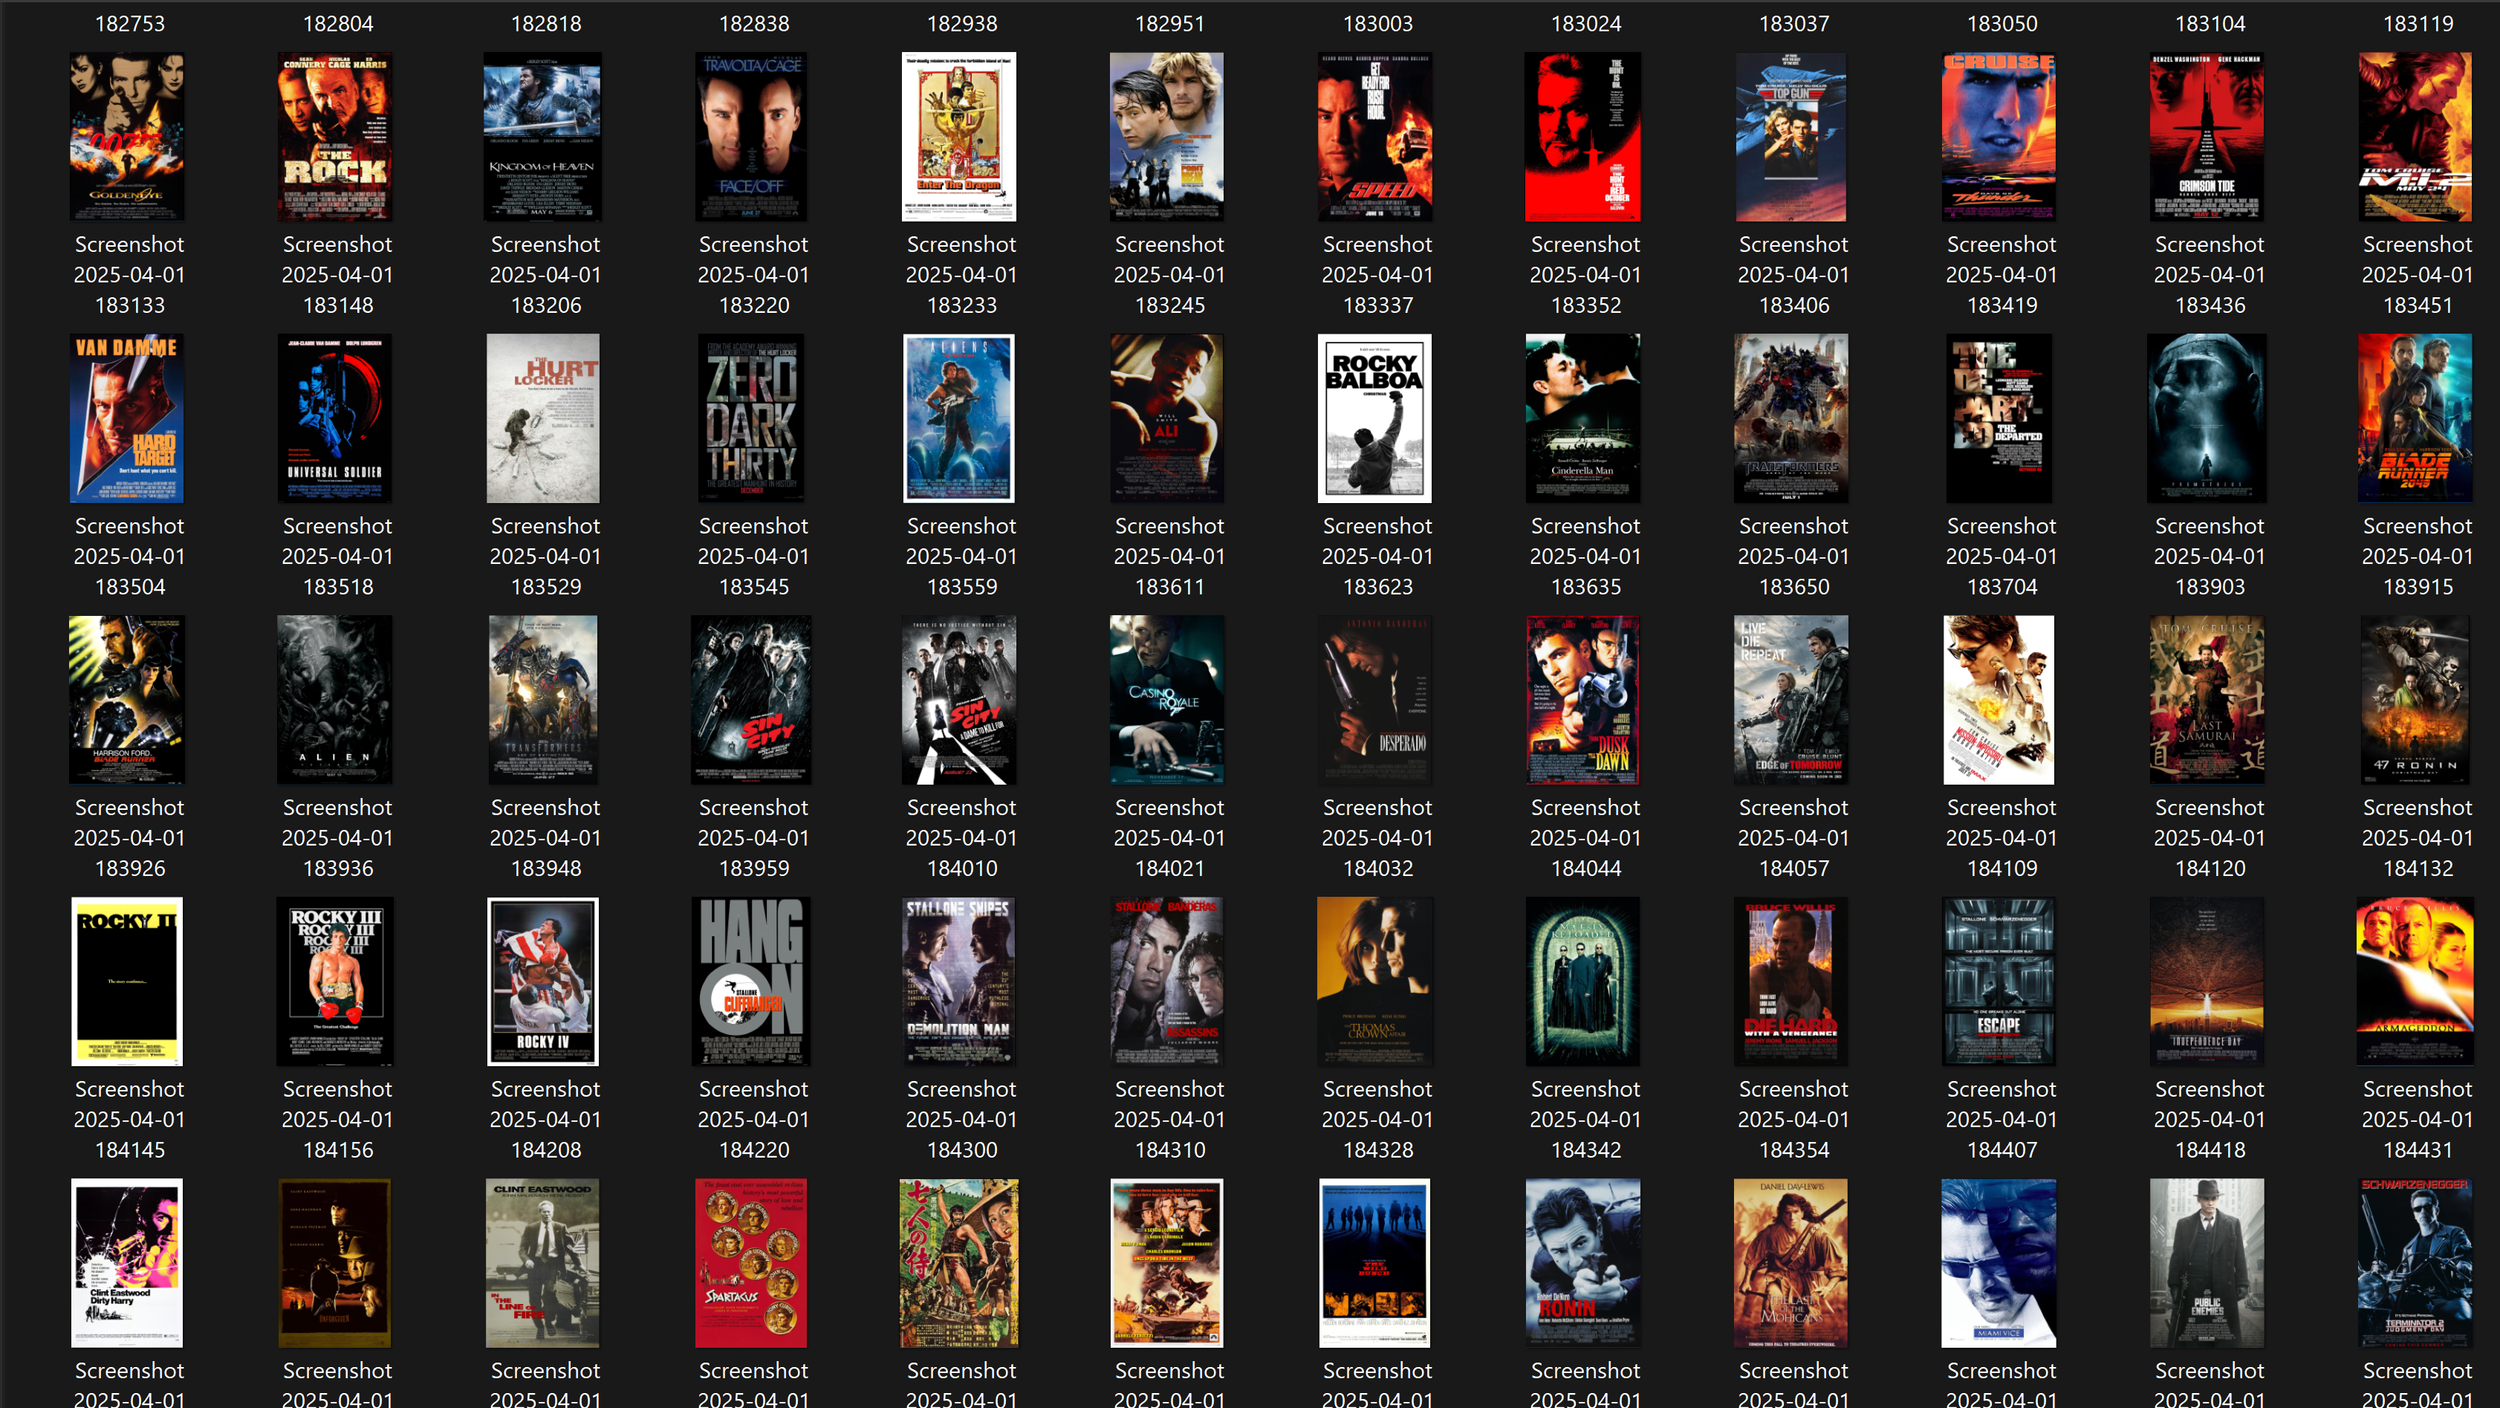Viewport: 2500px width, 1408px height.
Task: Select the file name ending in 184342
Action: point(1586,1119)
